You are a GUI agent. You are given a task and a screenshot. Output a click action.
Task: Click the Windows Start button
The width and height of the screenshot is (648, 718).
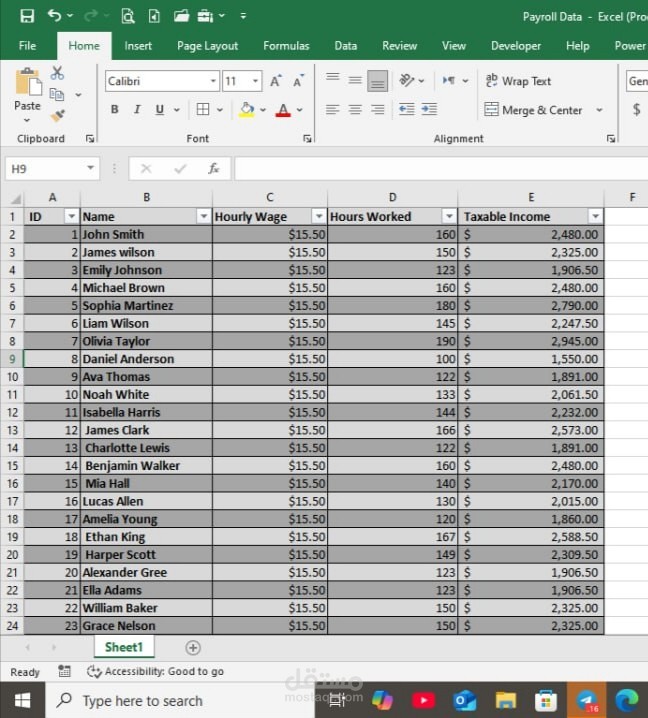22,700
